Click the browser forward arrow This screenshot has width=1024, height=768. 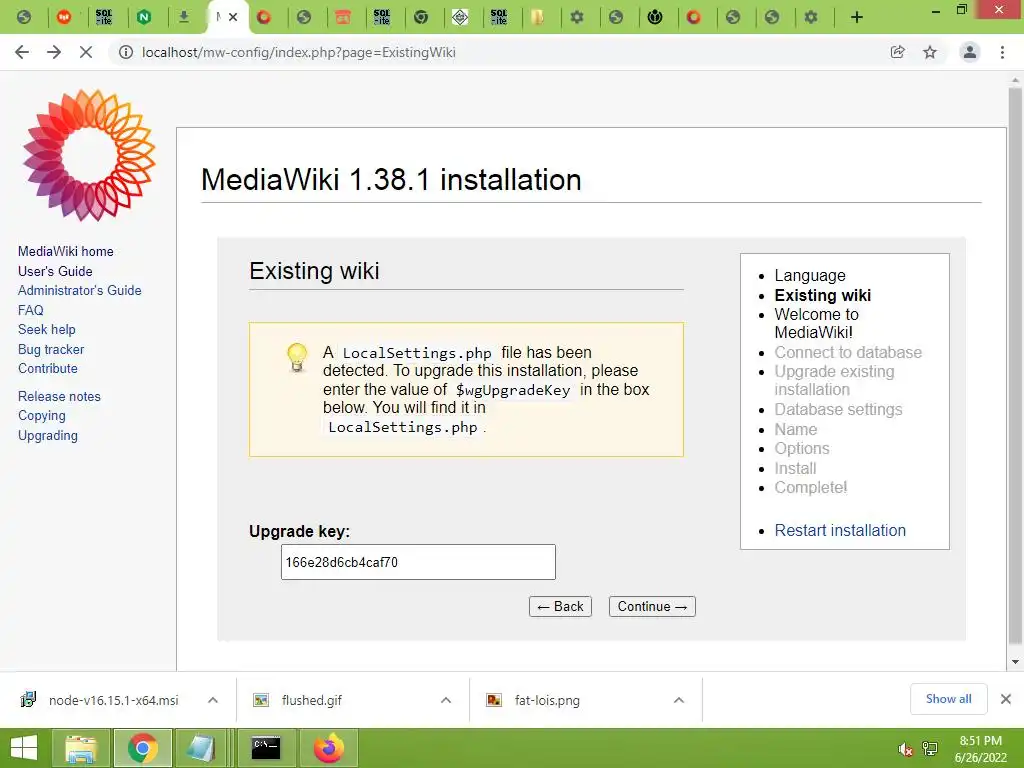(x=54, y=52)
